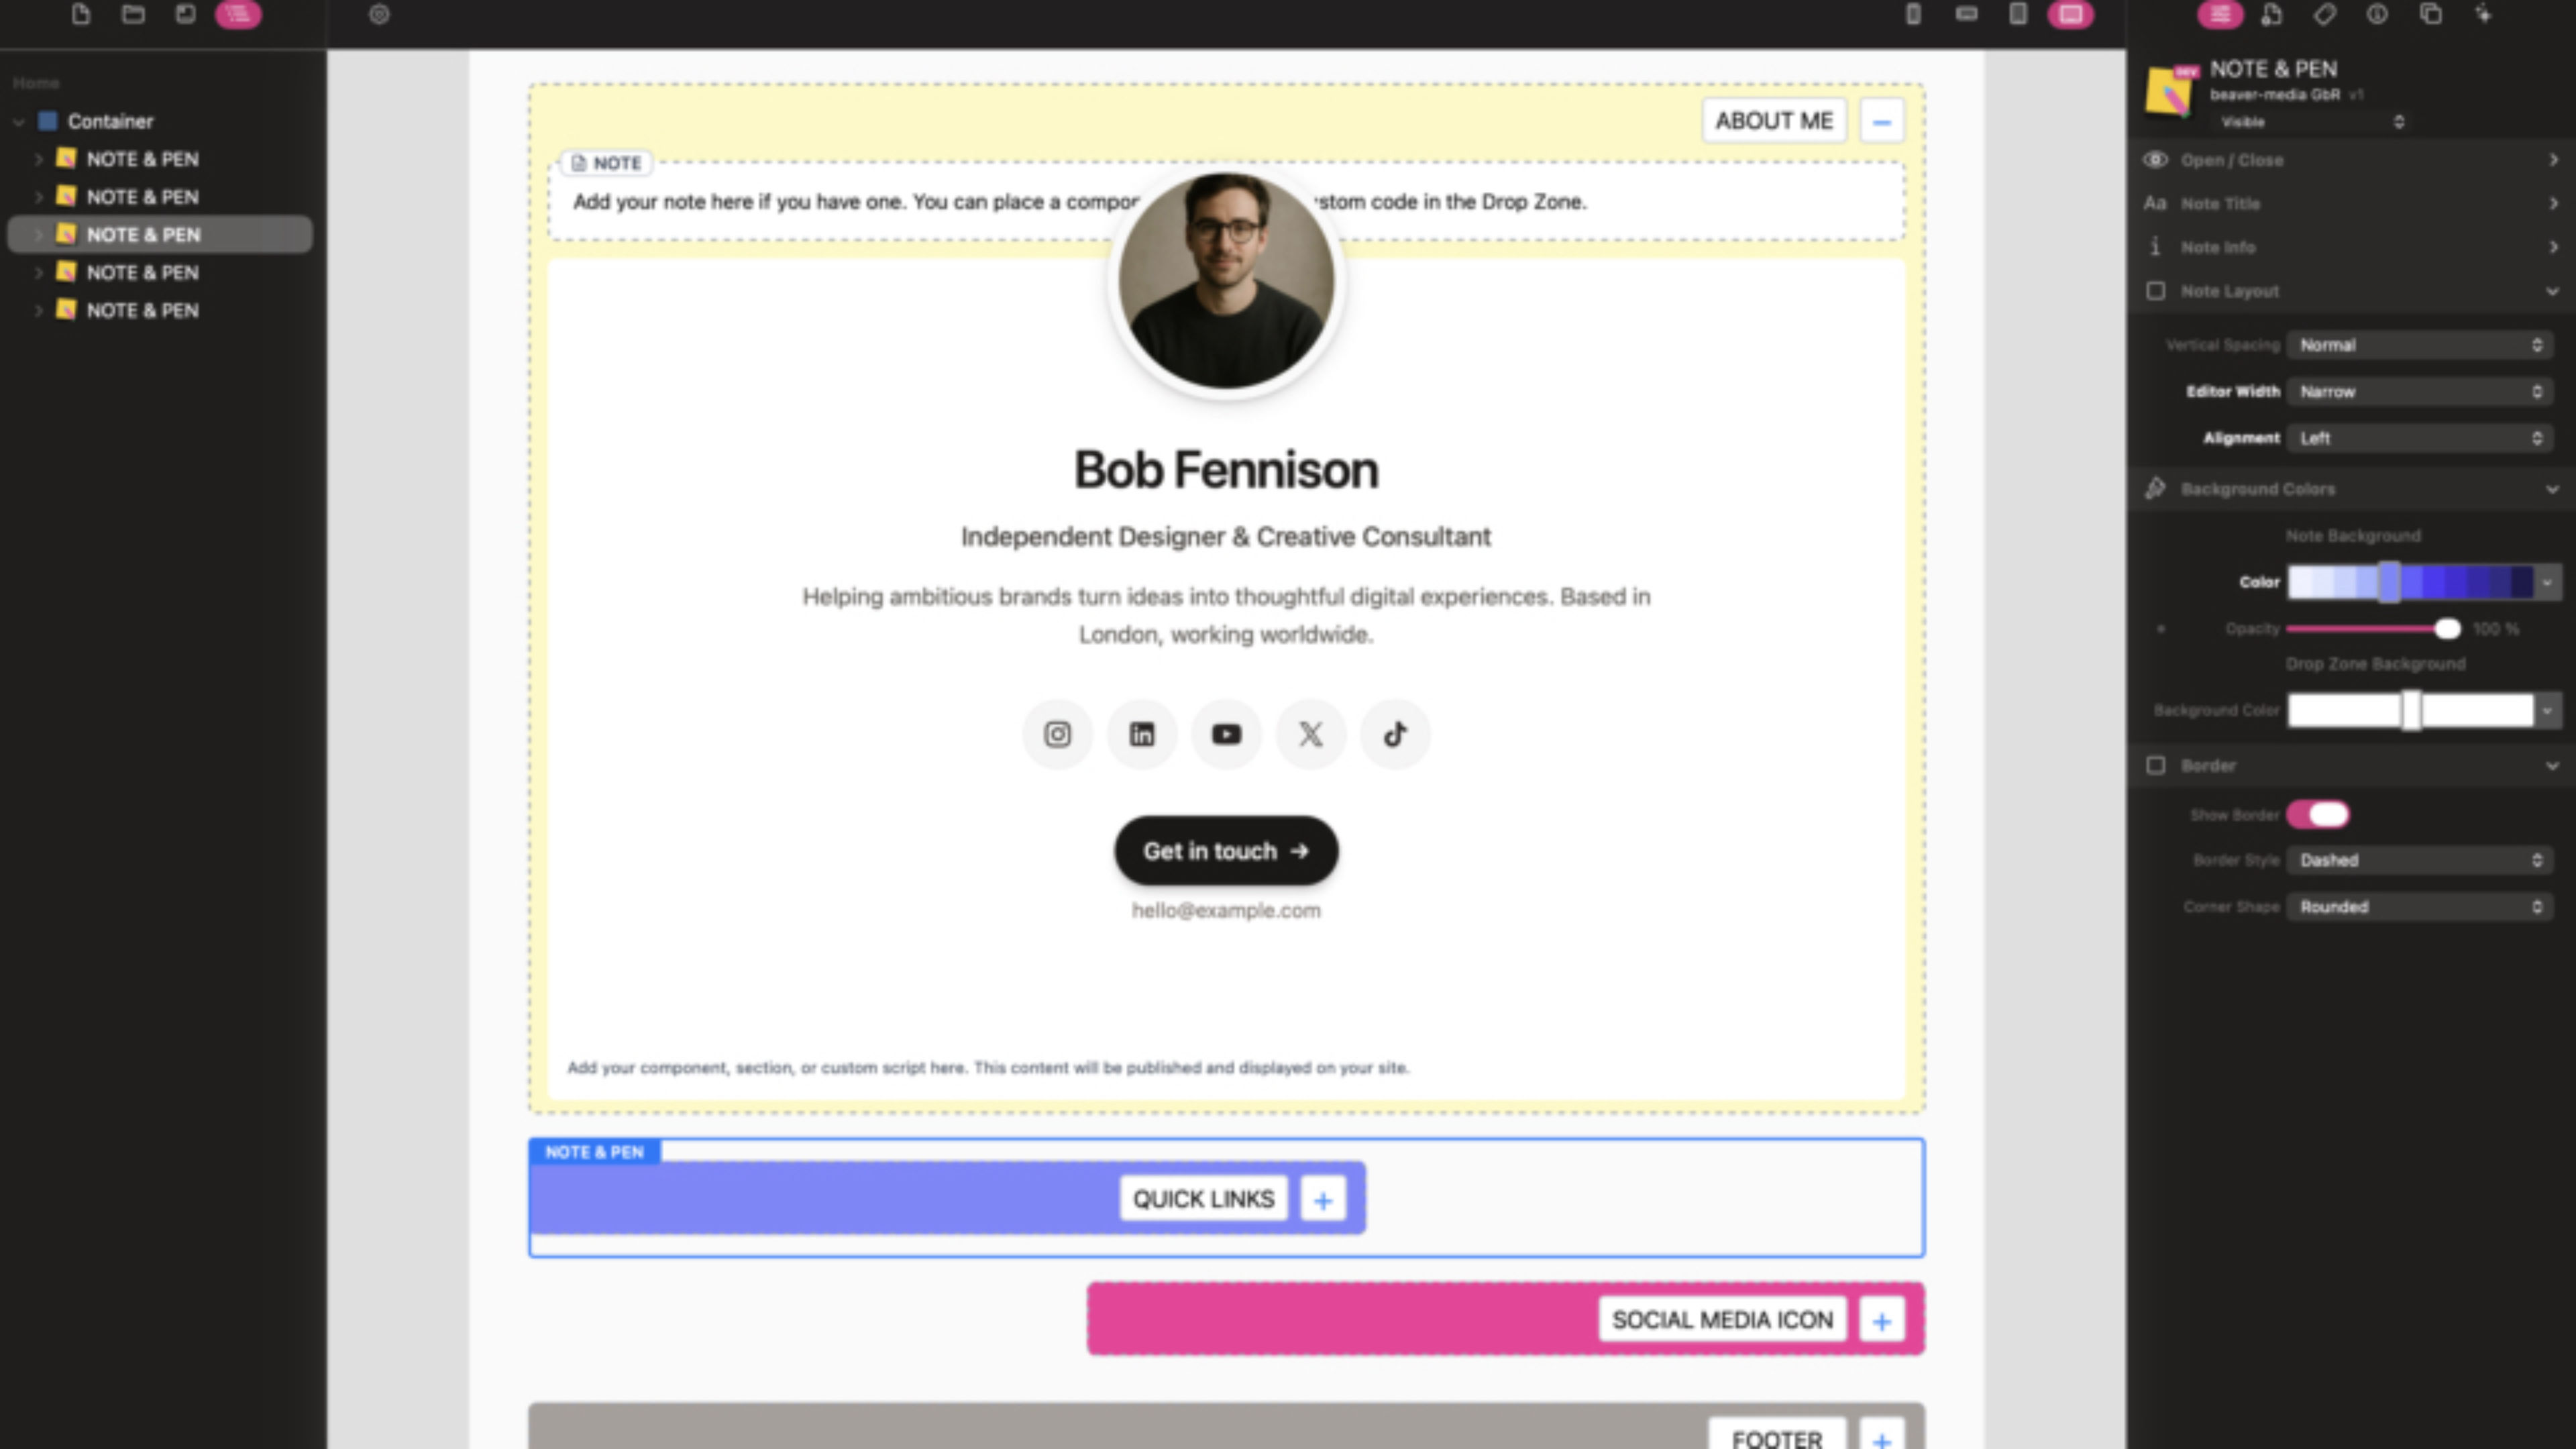Viewport: 2576px width, 1449px height.
Task: Select the pink node browser icon in top-left toolbar
Action: click(x=238, y=14)
